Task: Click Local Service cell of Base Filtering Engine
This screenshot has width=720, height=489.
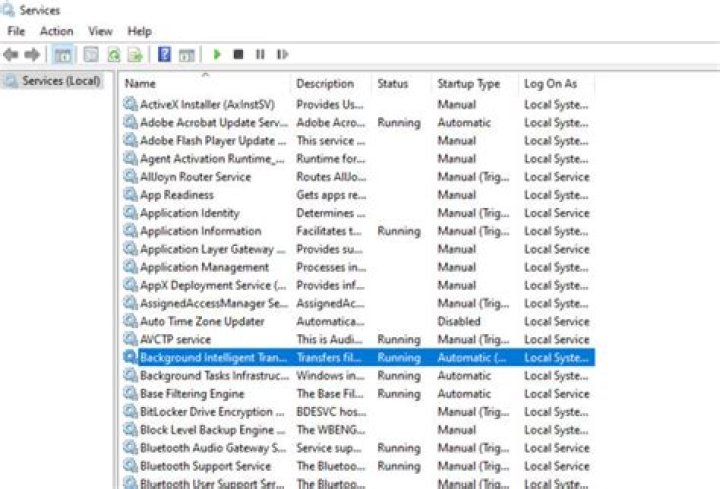Action: tap(557, 393)
